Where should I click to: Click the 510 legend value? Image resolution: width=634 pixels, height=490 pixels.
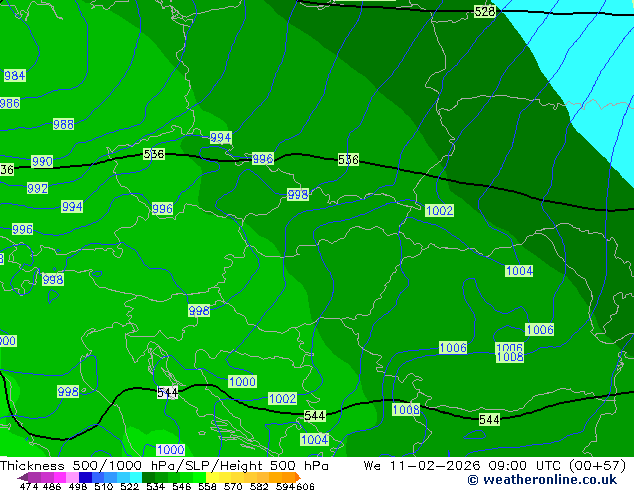[x=104, y=486]
